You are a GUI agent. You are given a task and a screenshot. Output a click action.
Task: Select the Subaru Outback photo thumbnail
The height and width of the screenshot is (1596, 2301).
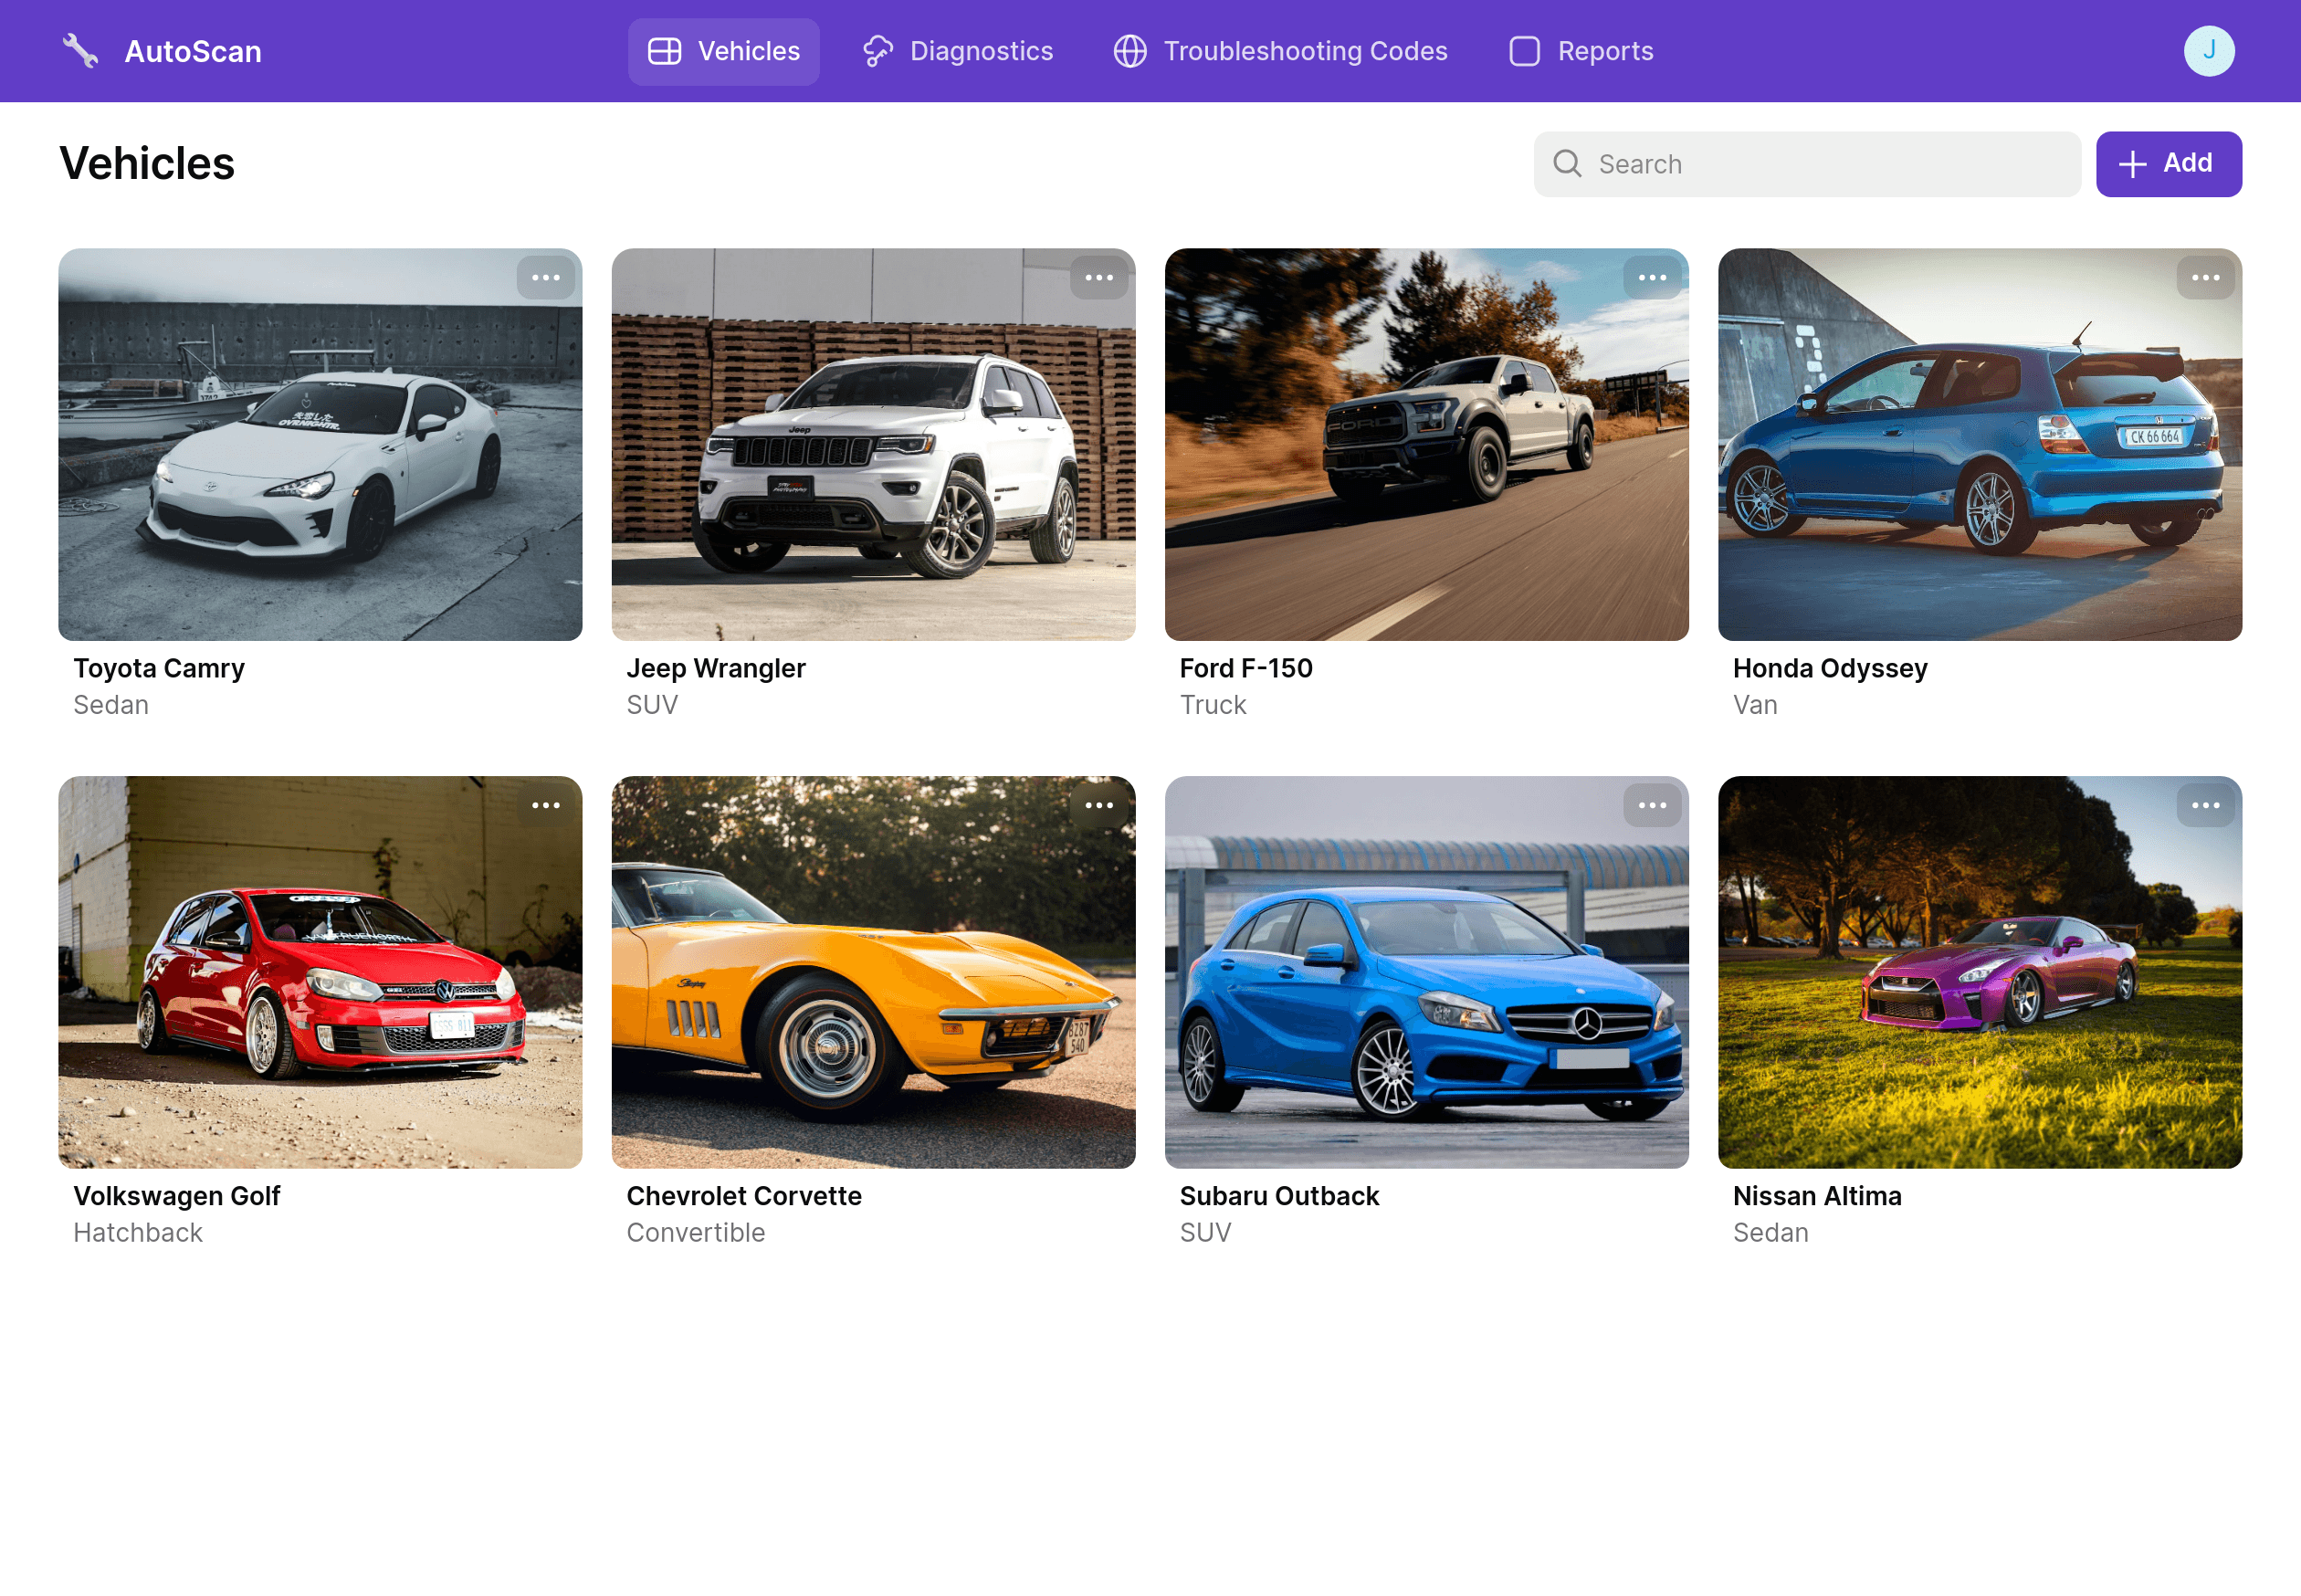1426,972
